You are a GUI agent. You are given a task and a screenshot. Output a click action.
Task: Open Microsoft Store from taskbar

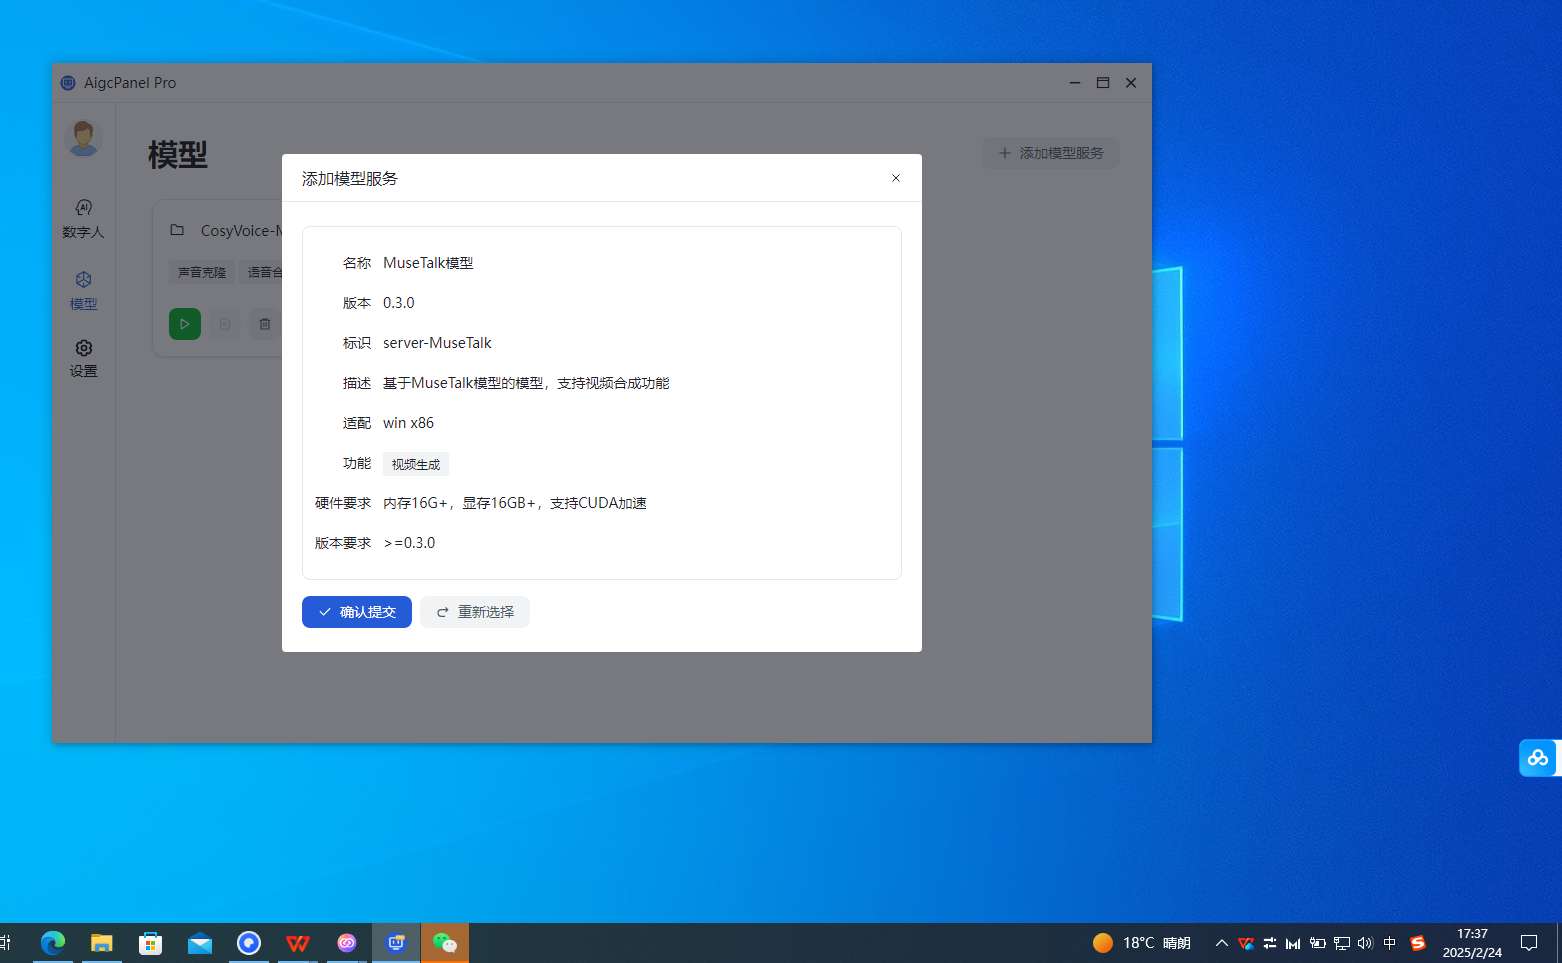click(151, 943)
